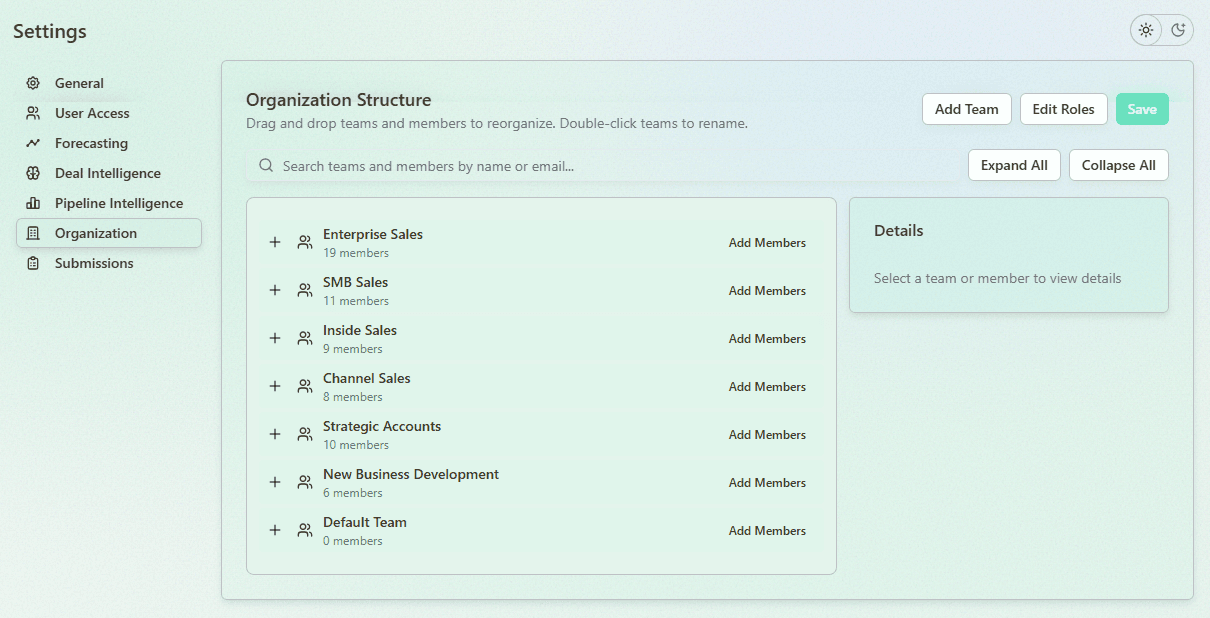The height and width of the screenshot is (618, 1210).
Task: Click the Edit Roles button
Action: click(1064, 109)
